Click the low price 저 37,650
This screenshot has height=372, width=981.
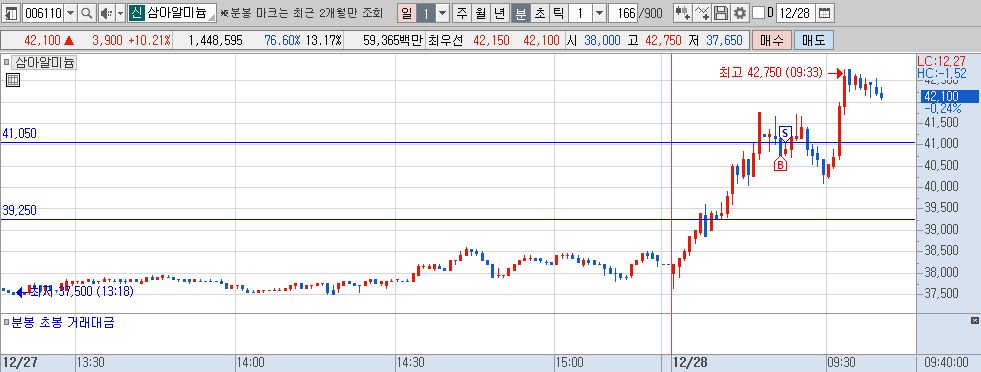[x=715, y=41]
